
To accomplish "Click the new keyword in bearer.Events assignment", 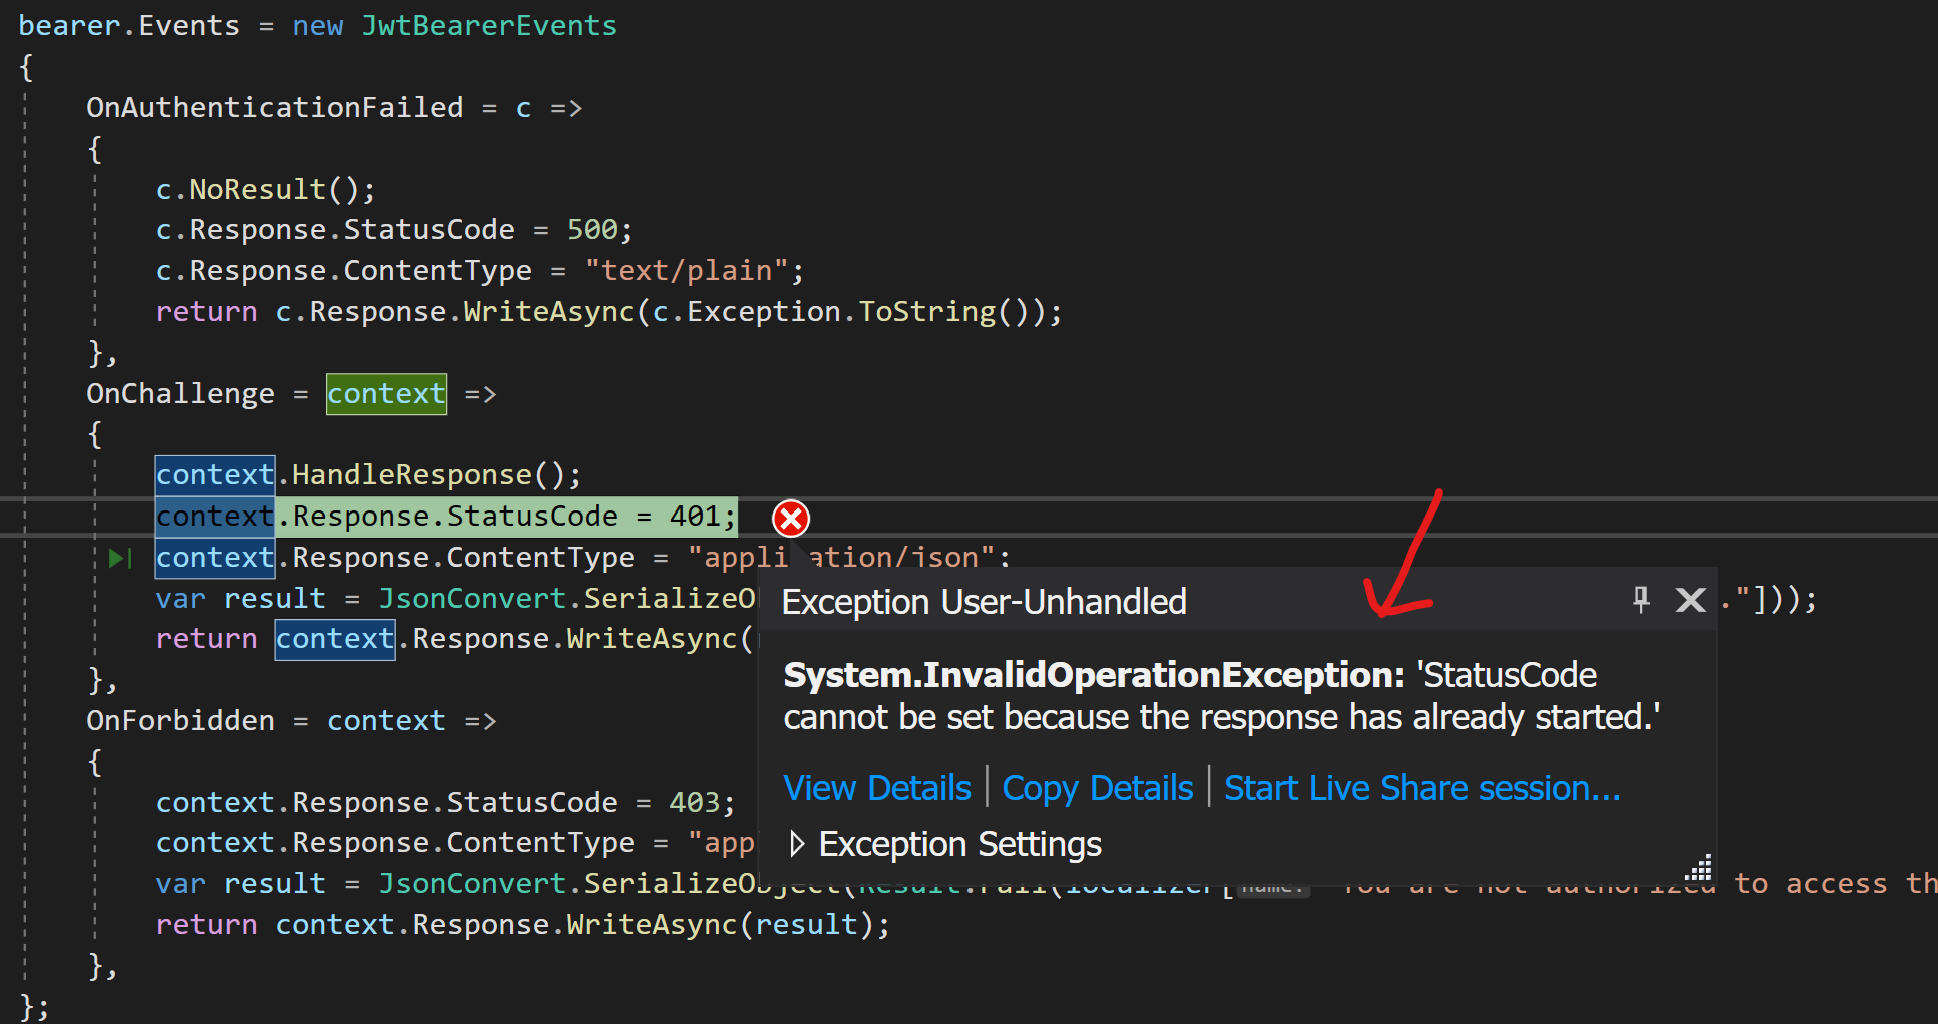I will coord(318,25).
